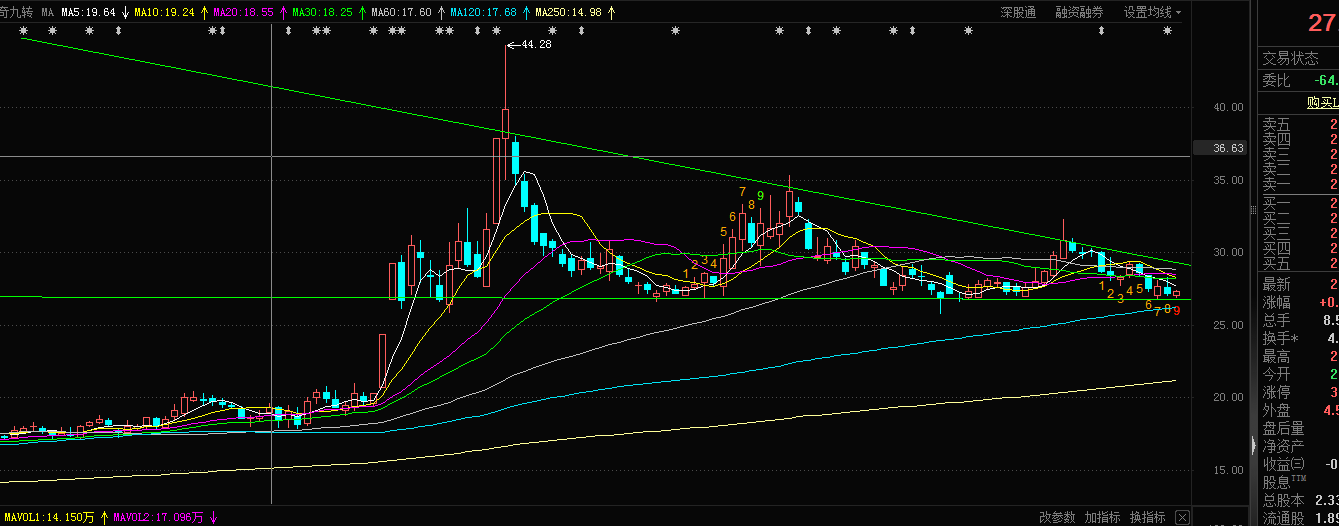Click the 深股通 link
Screen dimensions: 1339x526
(x=1018, y=13)
